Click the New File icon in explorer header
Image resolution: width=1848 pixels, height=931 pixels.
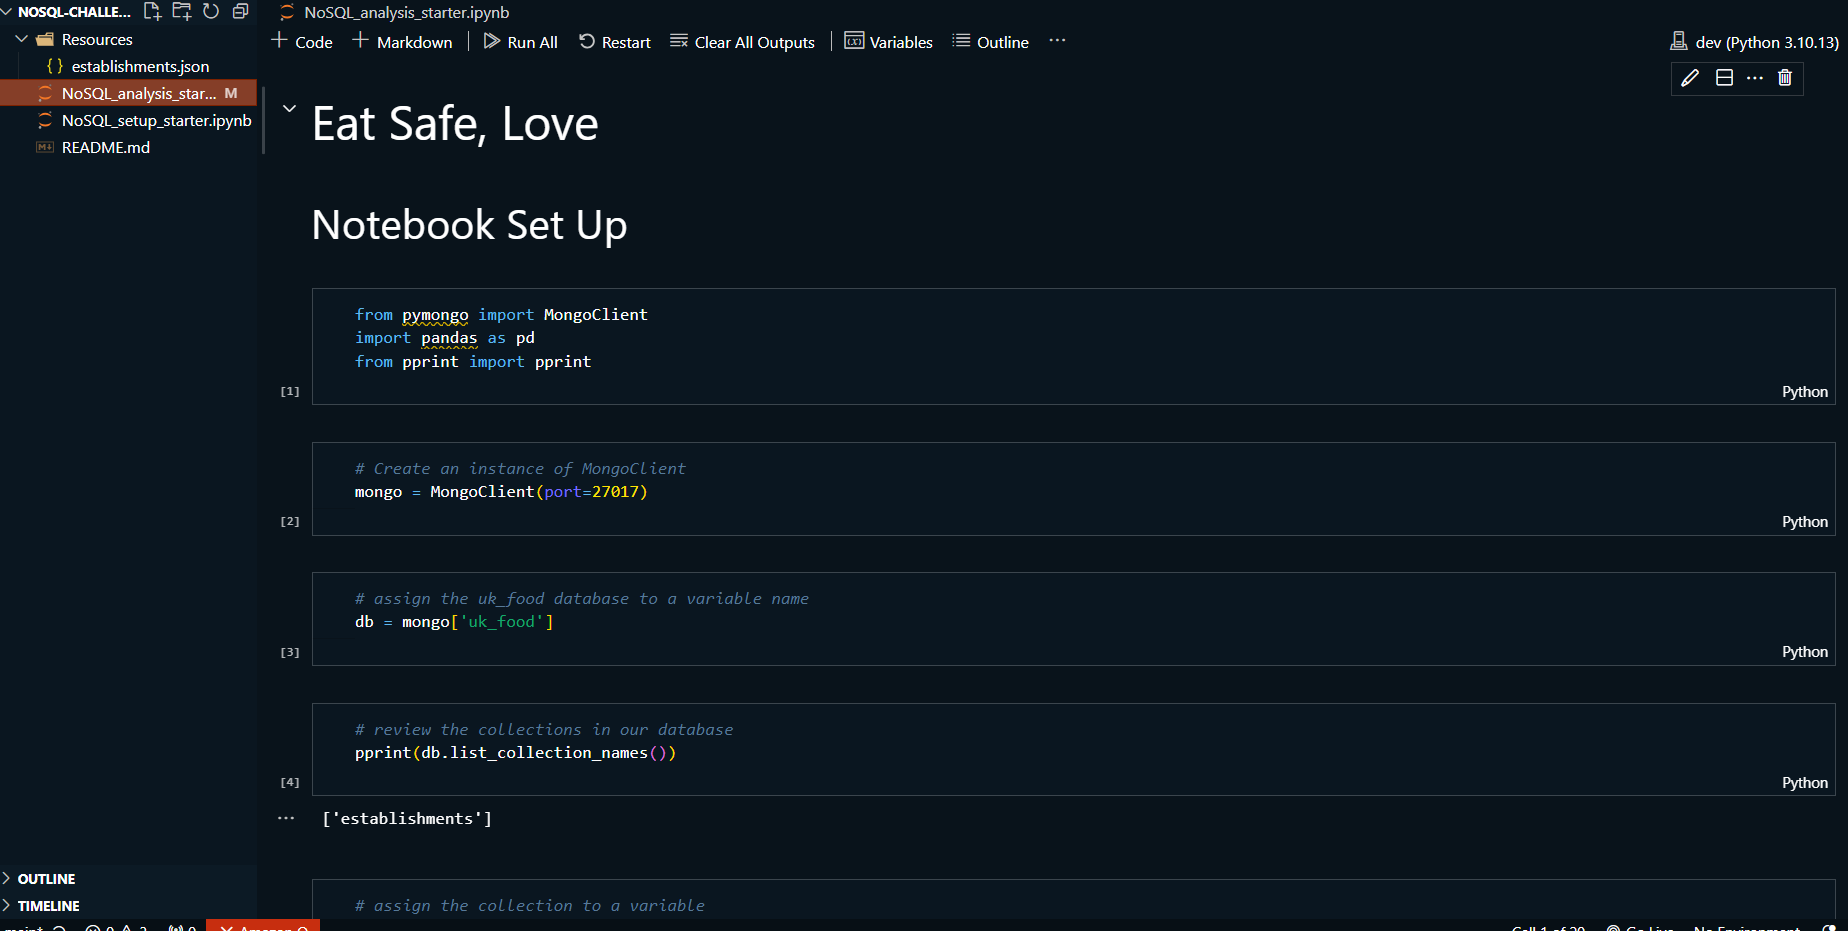(152, 12)
